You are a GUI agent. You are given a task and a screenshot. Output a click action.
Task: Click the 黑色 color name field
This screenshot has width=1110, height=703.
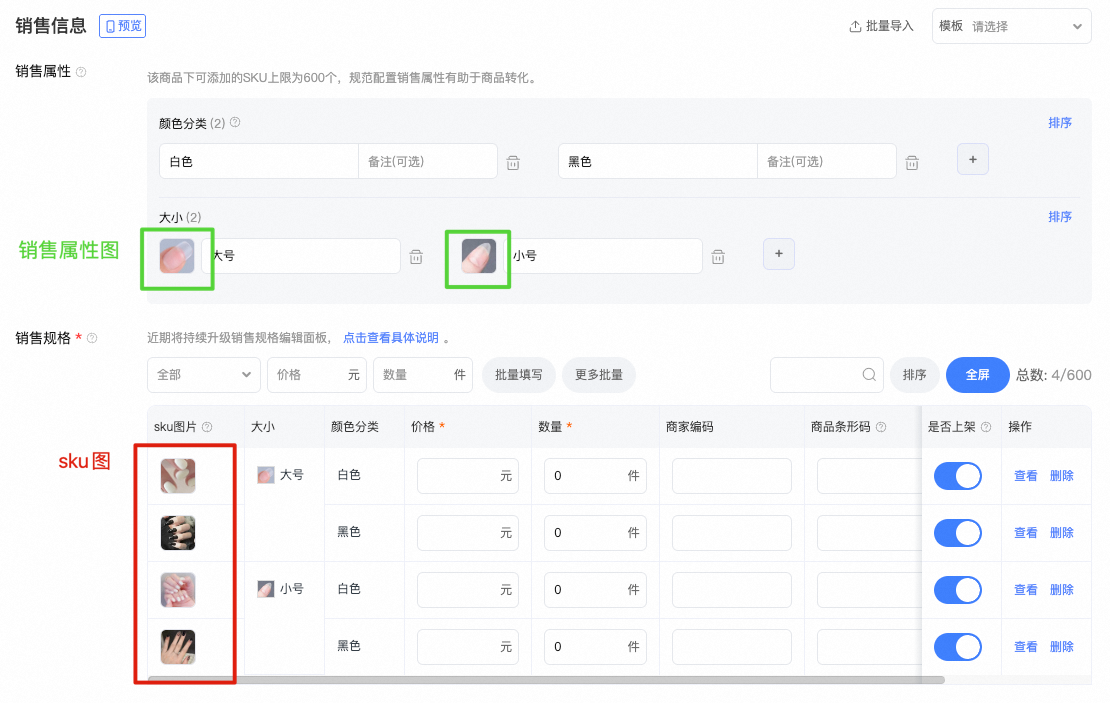click(658, 161)
